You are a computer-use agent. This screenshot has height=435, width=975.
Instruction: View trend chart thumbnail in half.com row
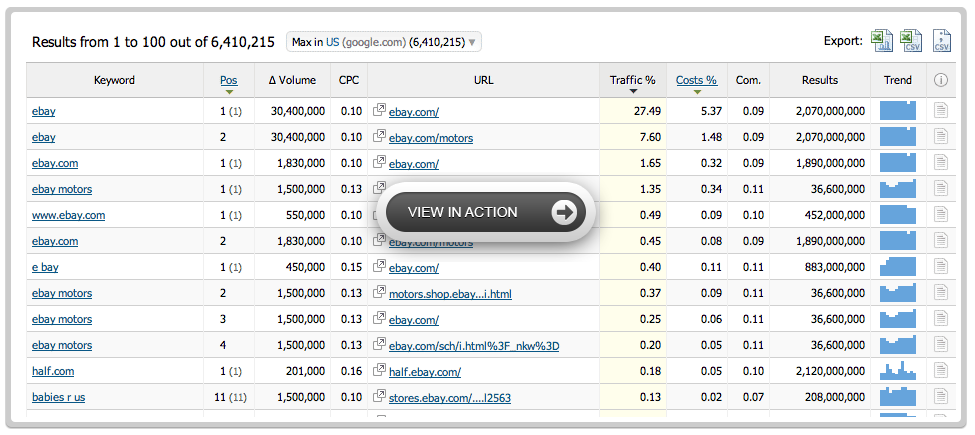[x=898, y=371]
